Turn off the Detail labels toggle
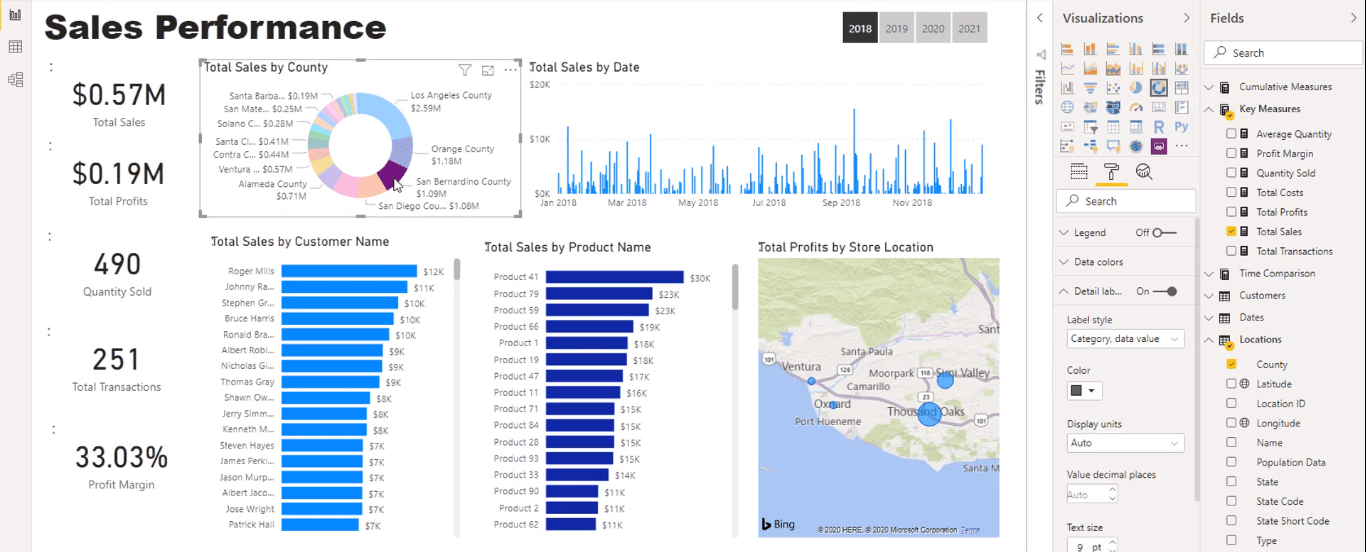 click(x=1165, y=291)
